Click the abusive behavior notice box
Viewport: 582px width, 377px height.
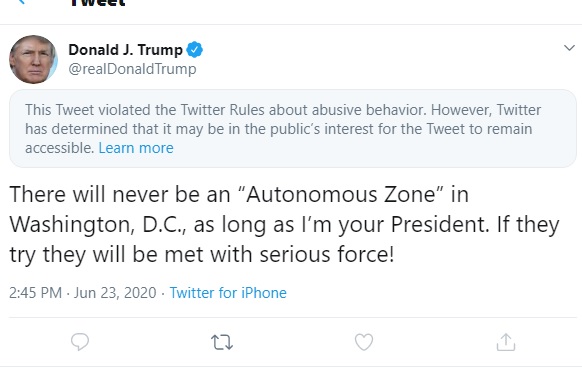click(x=292, y=128)
